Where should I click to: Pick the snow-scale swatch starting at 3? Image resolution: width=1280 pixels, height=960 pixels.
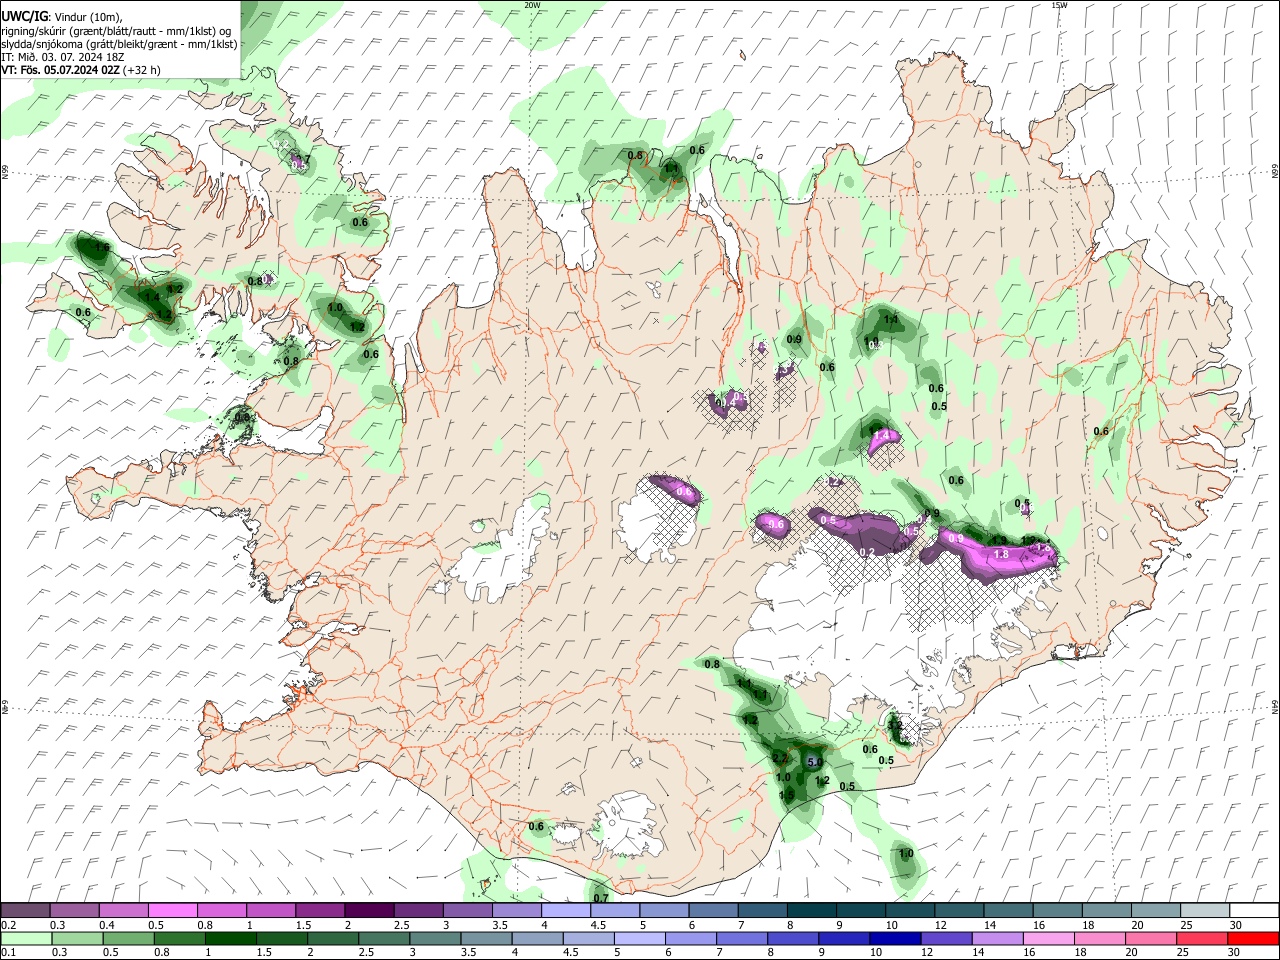point(467,911)
